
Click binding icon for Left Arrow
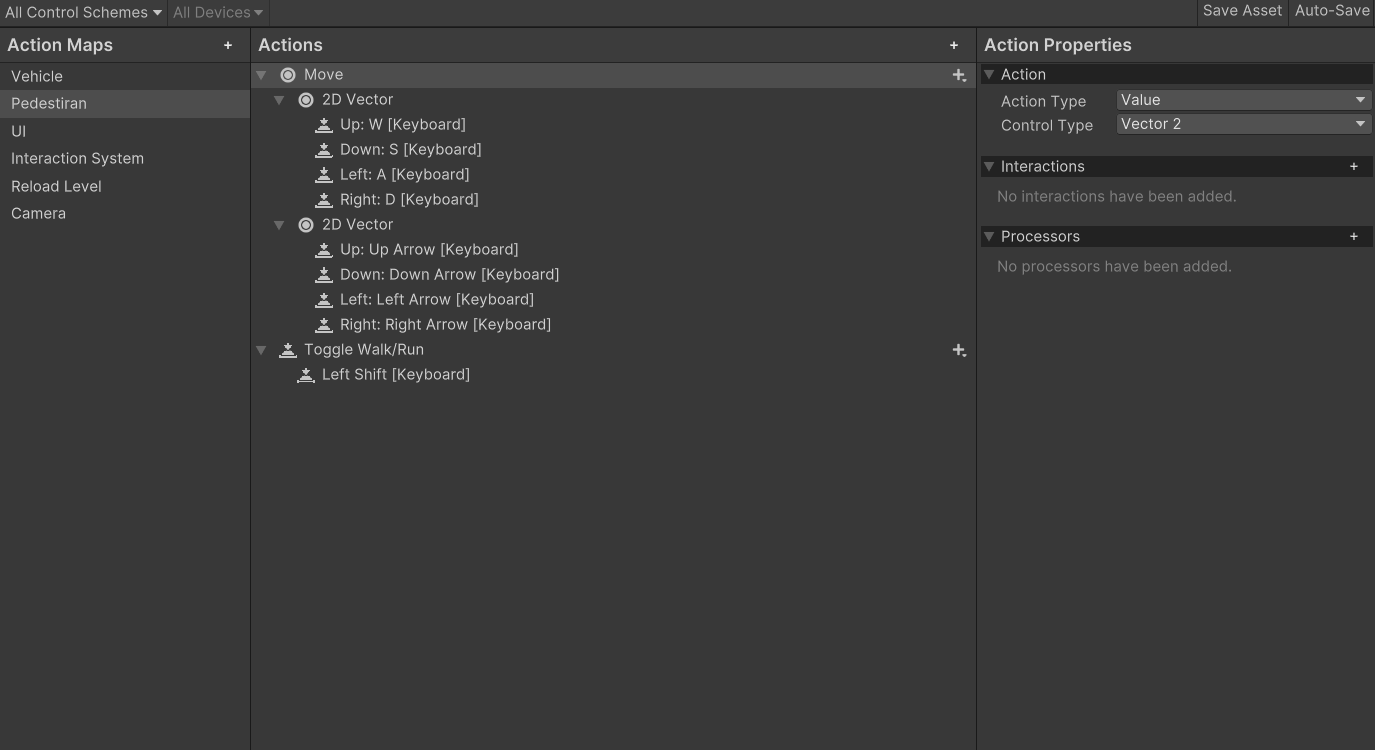(324, 300)
